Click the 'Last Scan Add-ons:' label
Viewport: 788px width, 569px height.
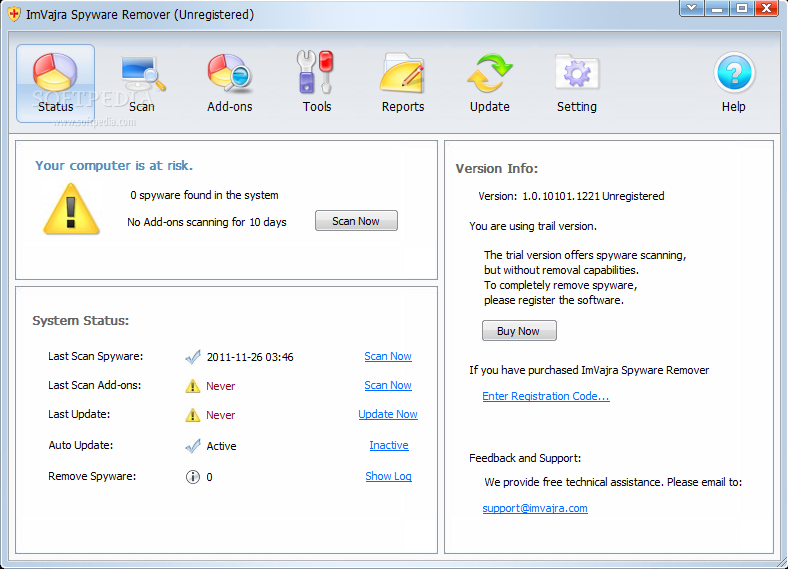tap(94, 386)
